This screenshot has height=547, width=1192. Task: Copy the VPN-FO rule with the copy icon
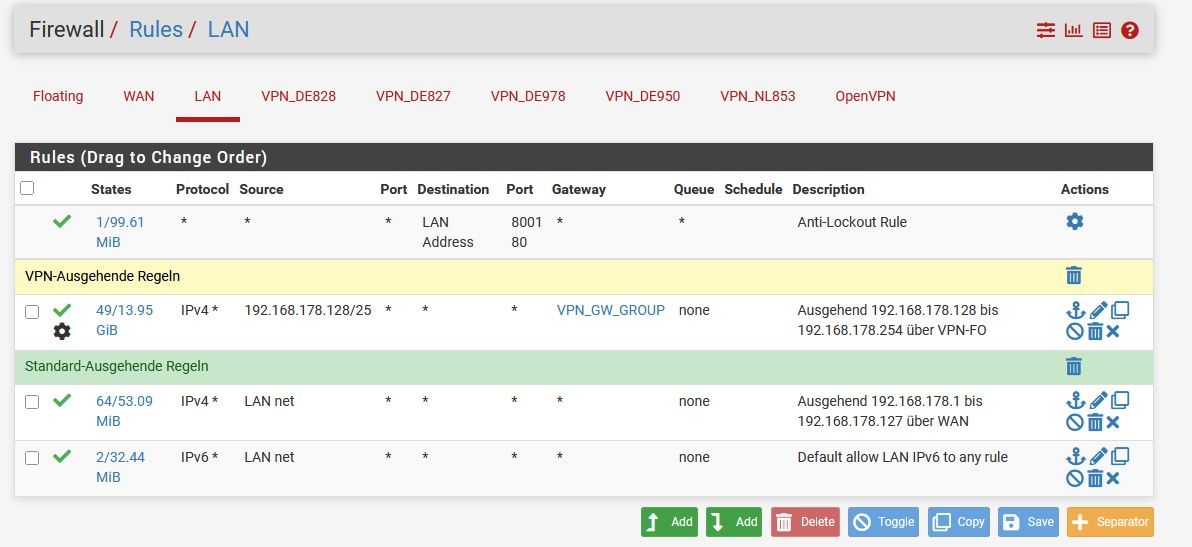point(1120,310)
